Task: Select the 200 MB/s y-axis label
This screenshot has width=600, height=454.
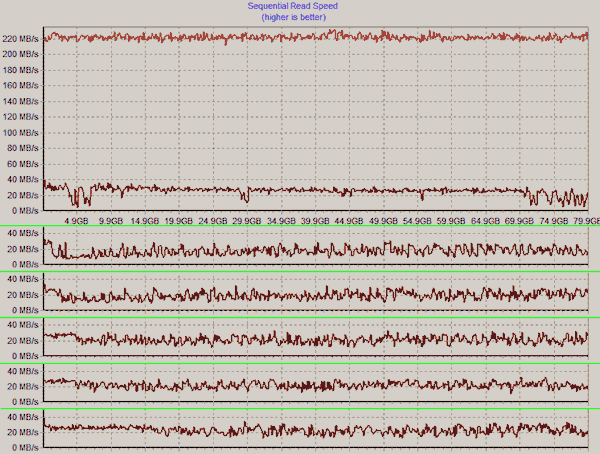Action: pos(21,54)
